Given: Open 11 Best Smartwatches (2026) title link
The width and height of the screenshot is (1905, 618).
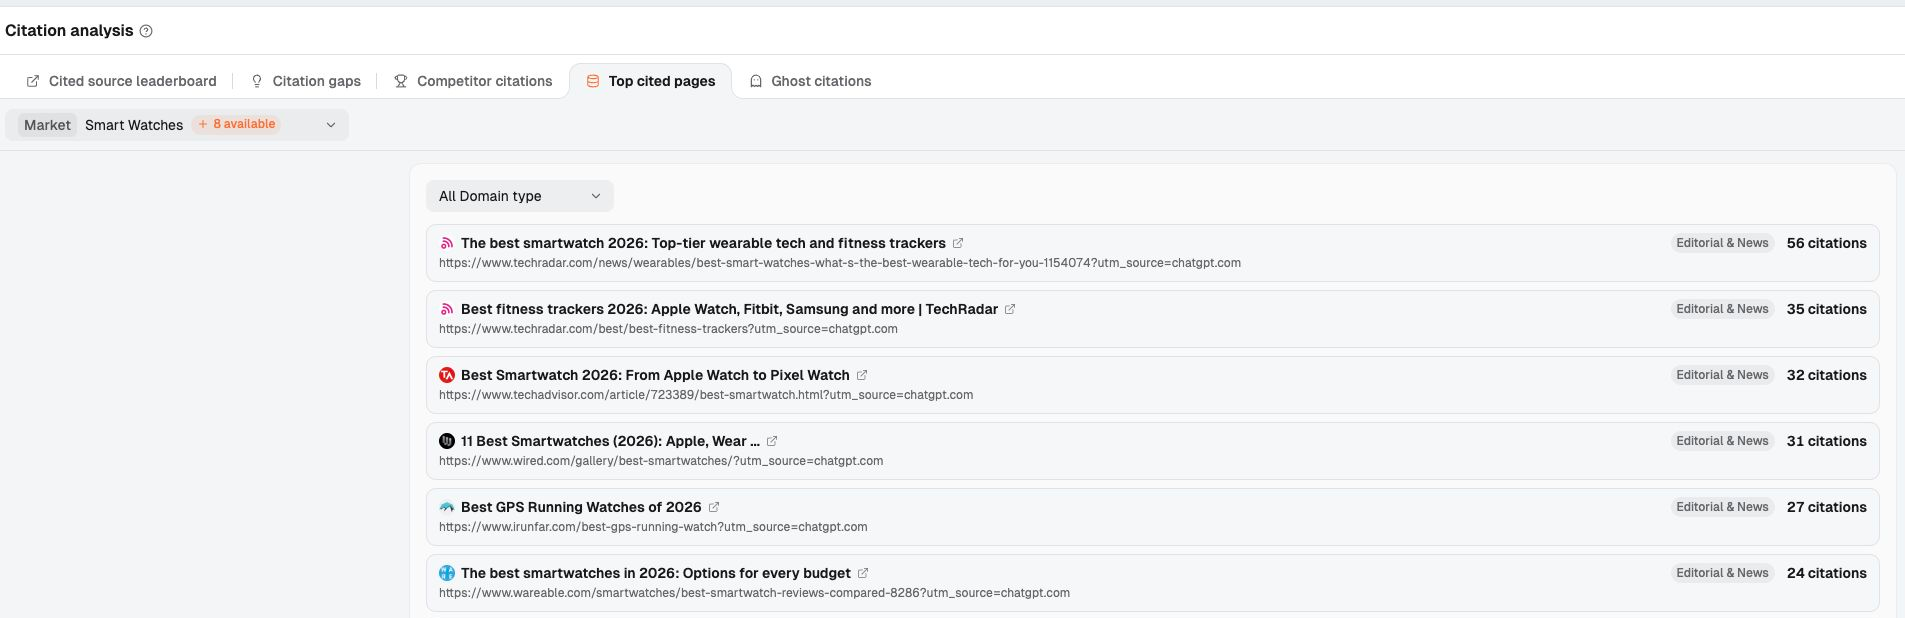Looking at the screenshot, I should [x=610, y=441].
